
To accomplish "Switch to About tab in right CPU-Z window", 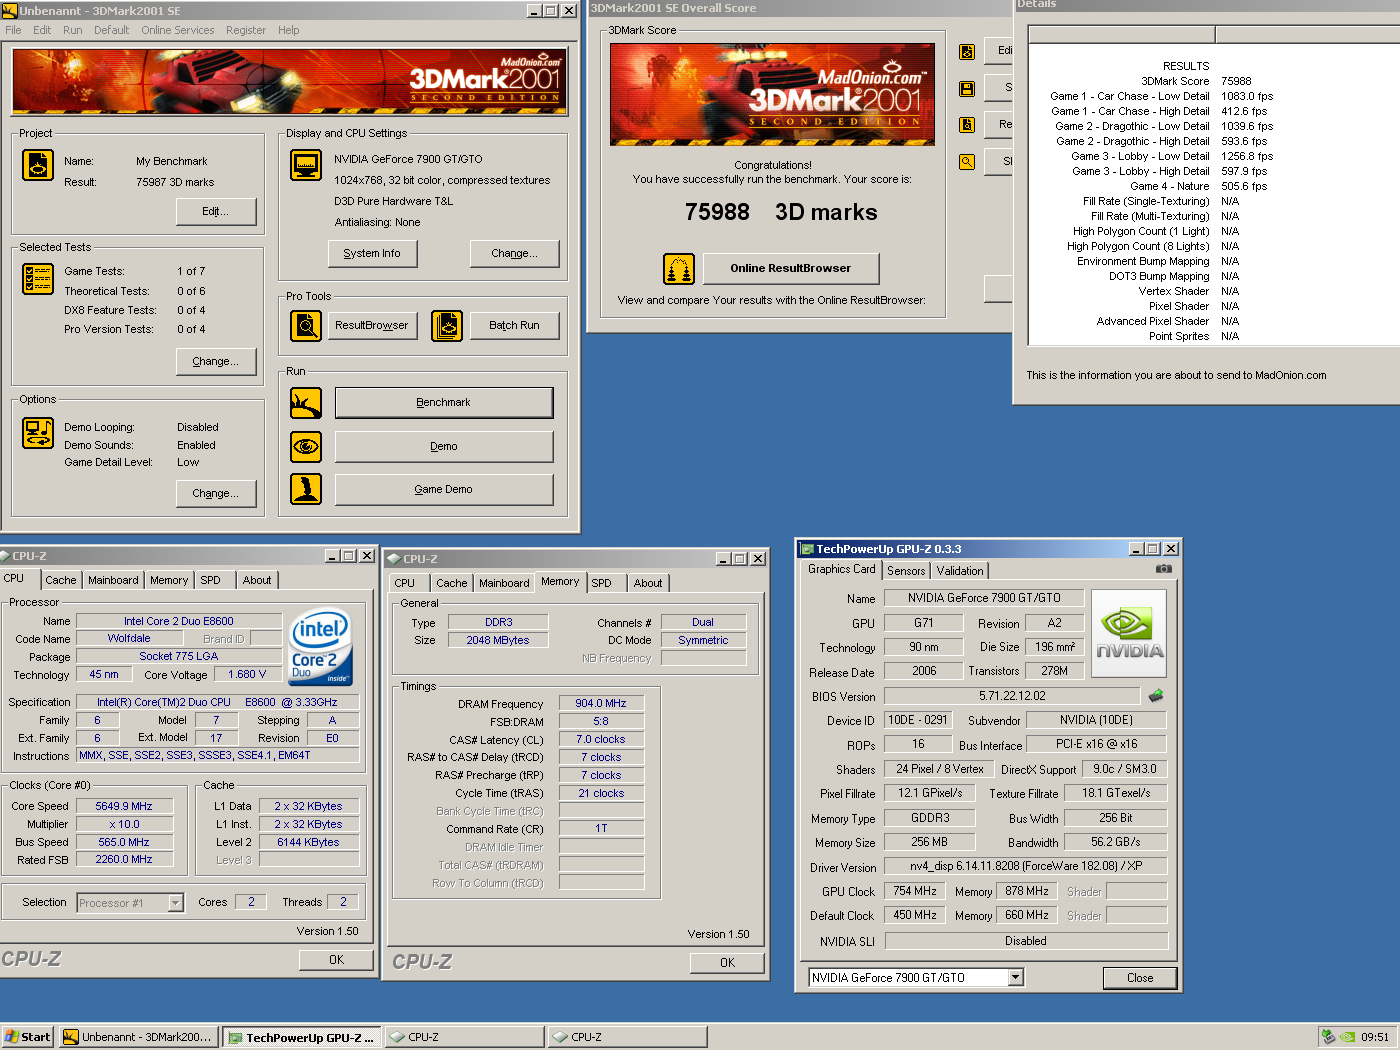I will tap(648, 583).
